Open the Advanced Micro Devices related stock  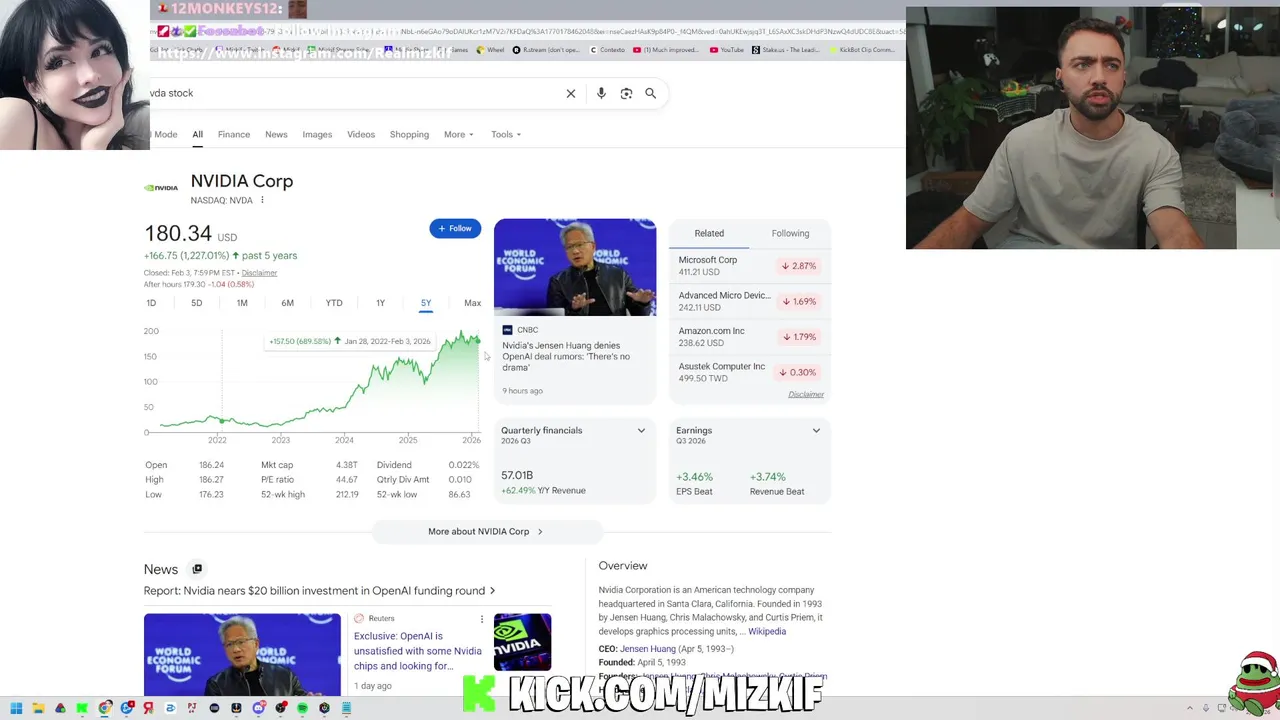pyautogui.click(x=749, y=301)
